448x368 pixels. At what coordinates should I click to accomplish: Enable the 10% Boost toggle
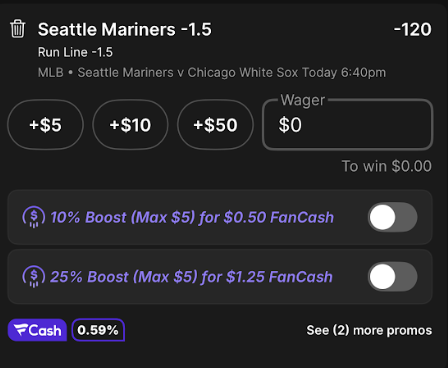tap(392, 217)
